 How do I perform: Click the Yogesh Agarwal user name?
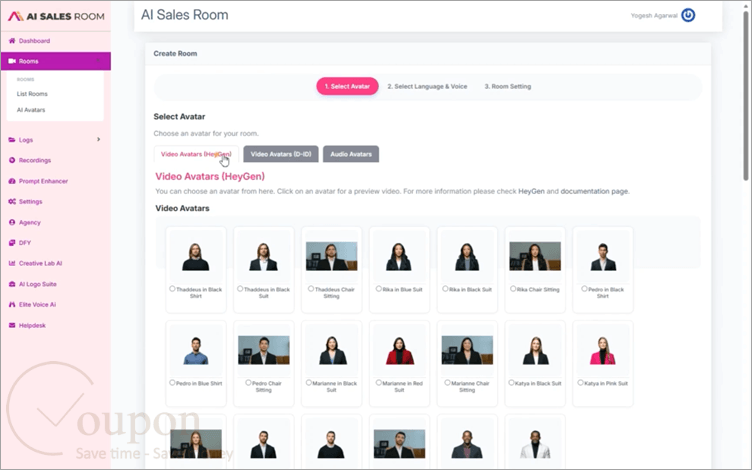pos(654,16)
